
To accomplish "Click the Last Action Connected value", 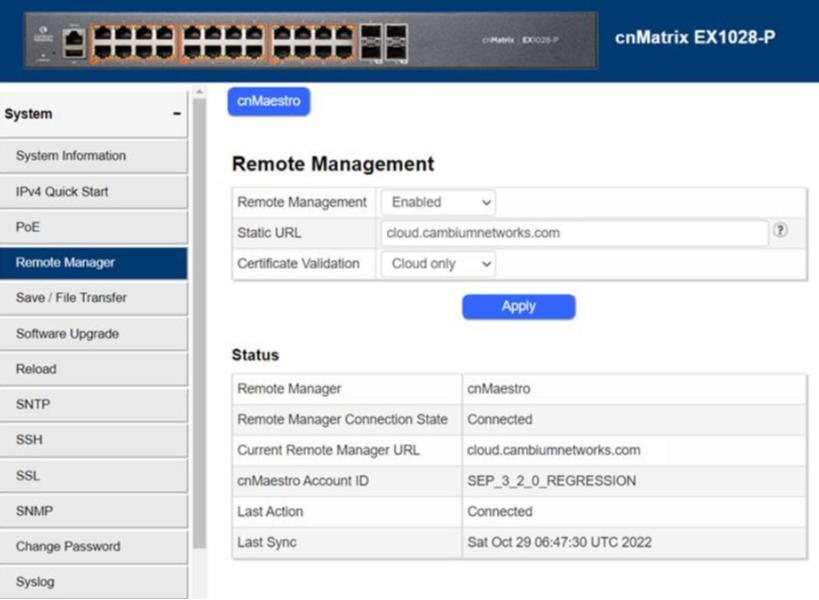I will click(x=500, y=512).
